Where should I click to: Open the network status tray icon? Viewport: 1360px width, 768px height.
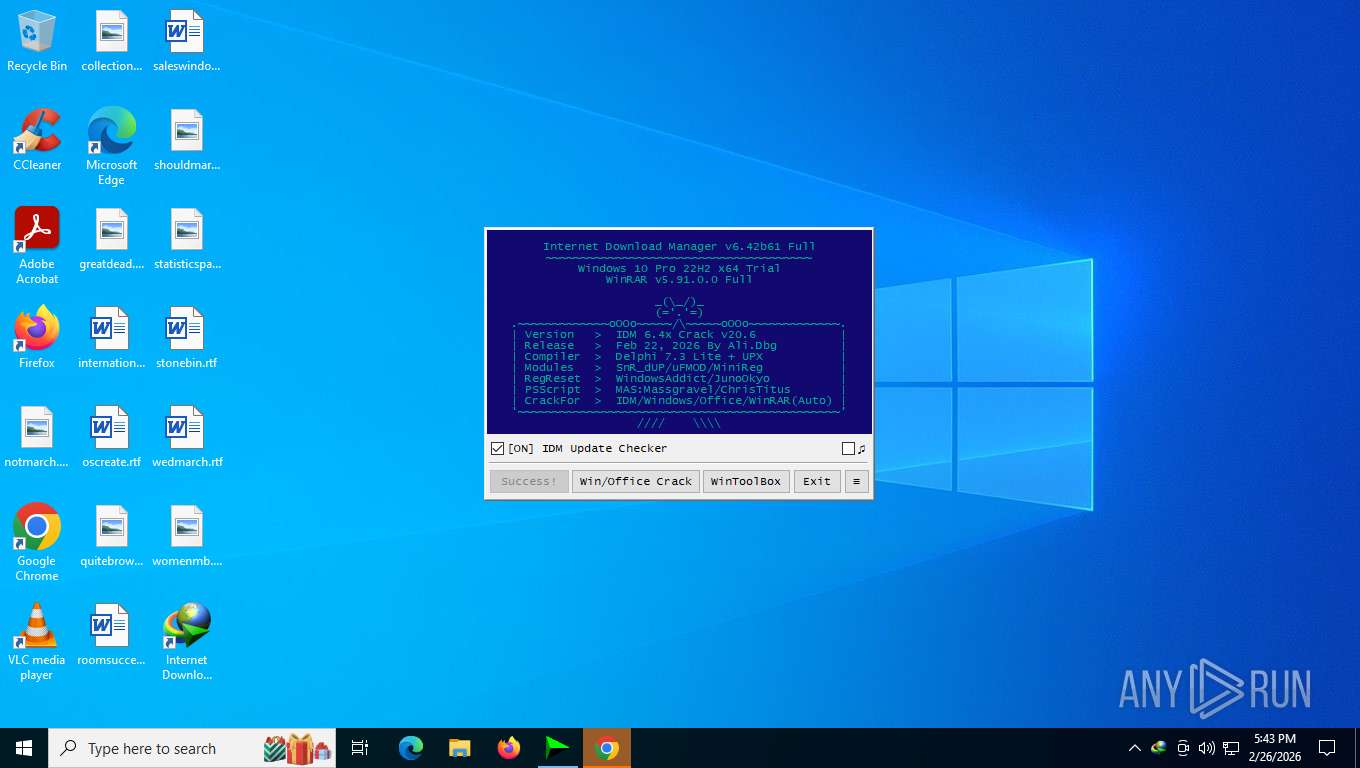click(x=1231, y=748)
